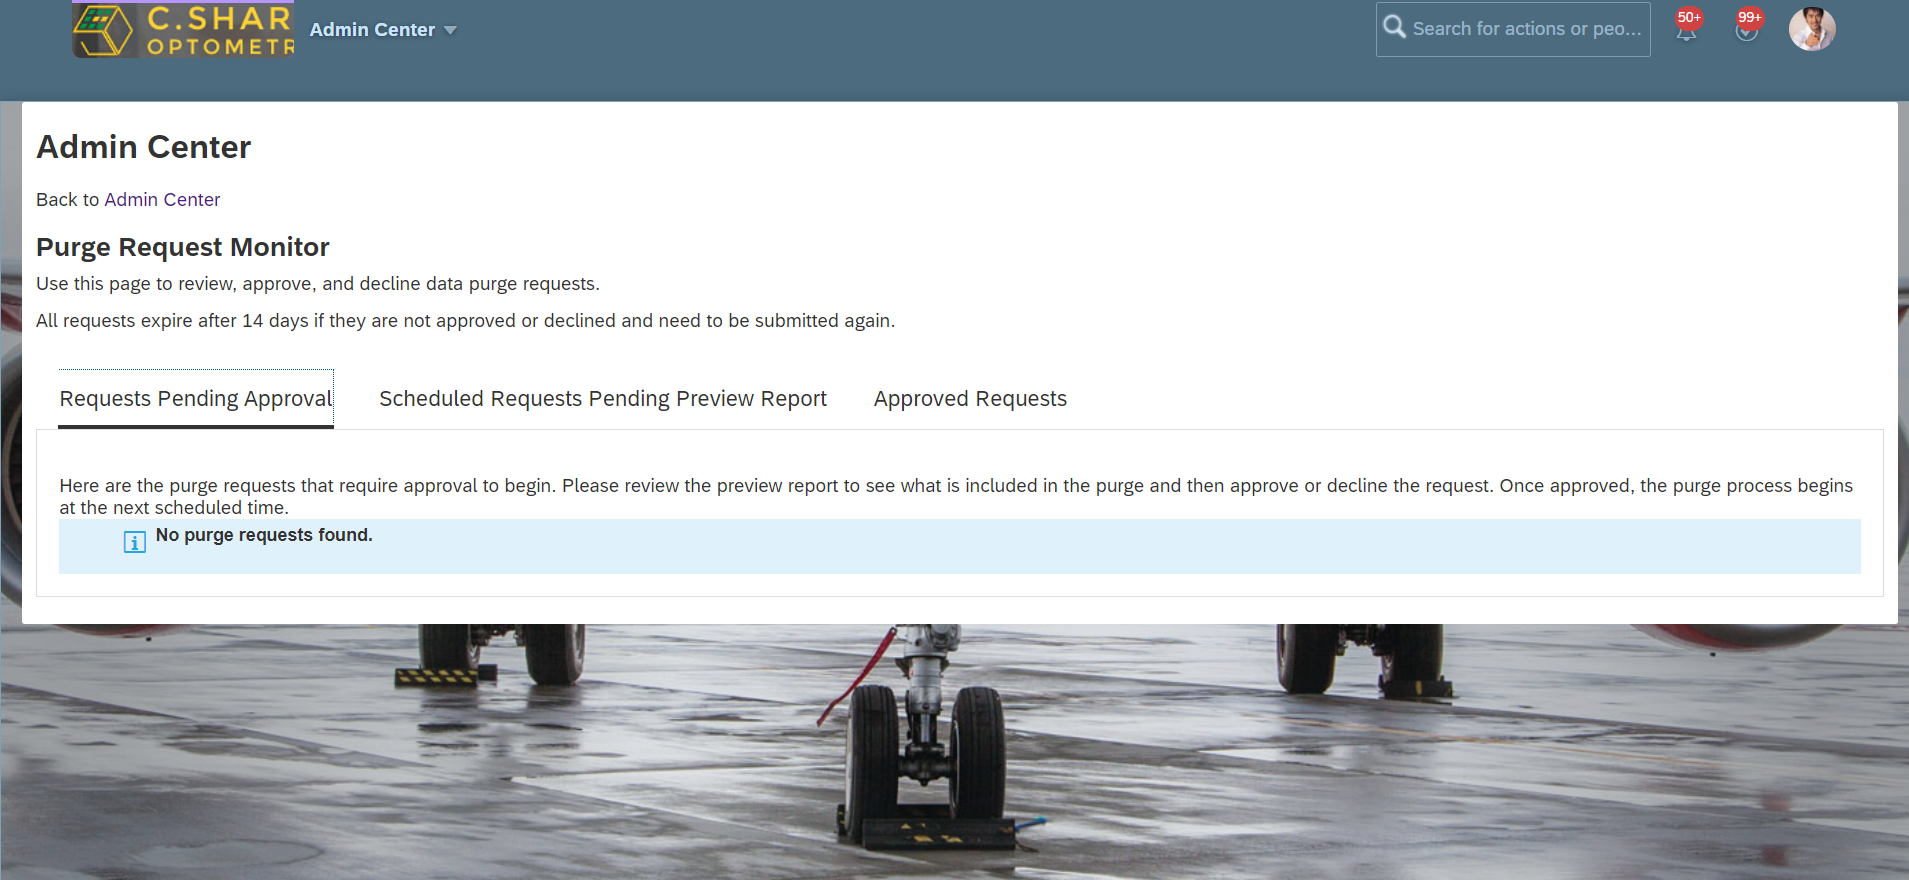Click the 'All requests expire after 14 days' text
The image size is (1909, 880).
466,321
